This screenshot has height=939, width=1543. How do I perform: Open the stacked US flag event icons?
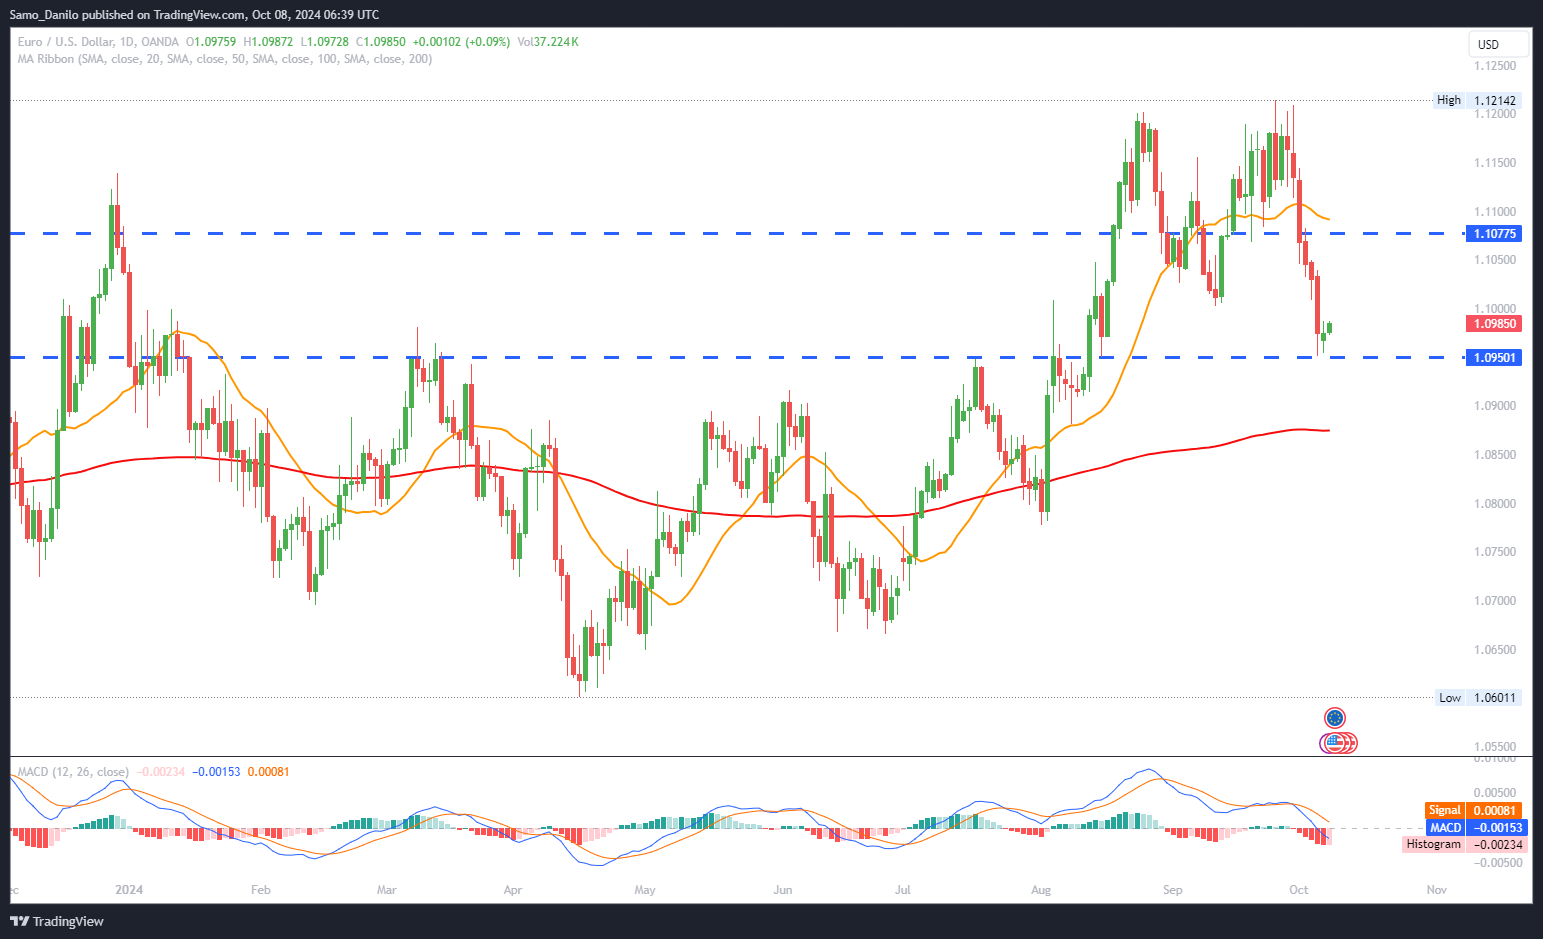pos(1338,743)
